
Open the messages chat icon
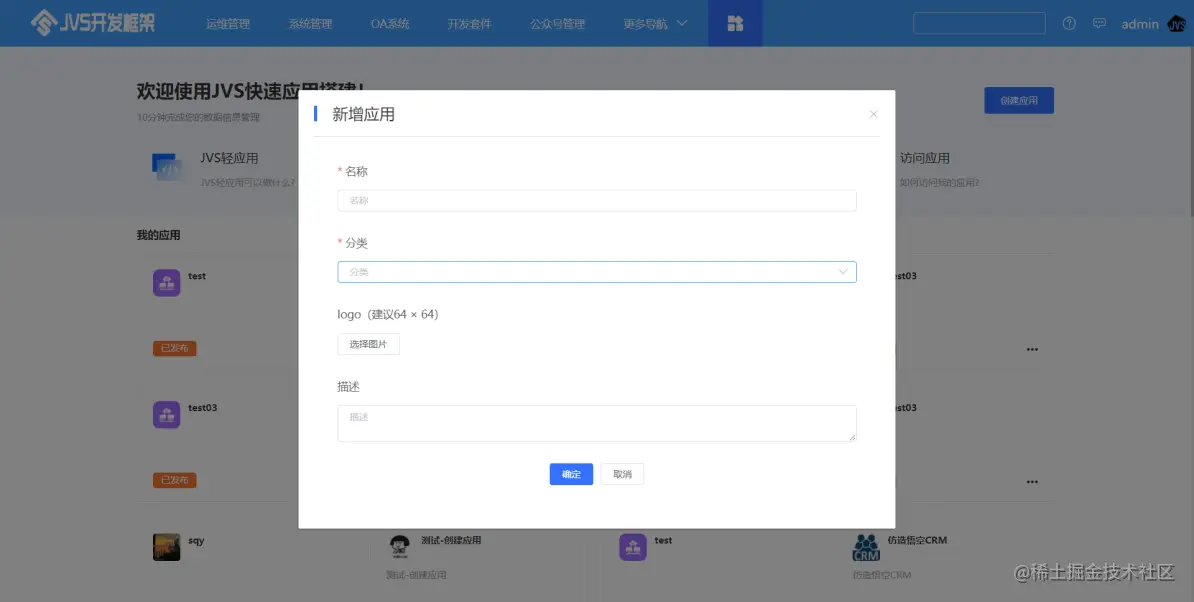point(1100,24)
